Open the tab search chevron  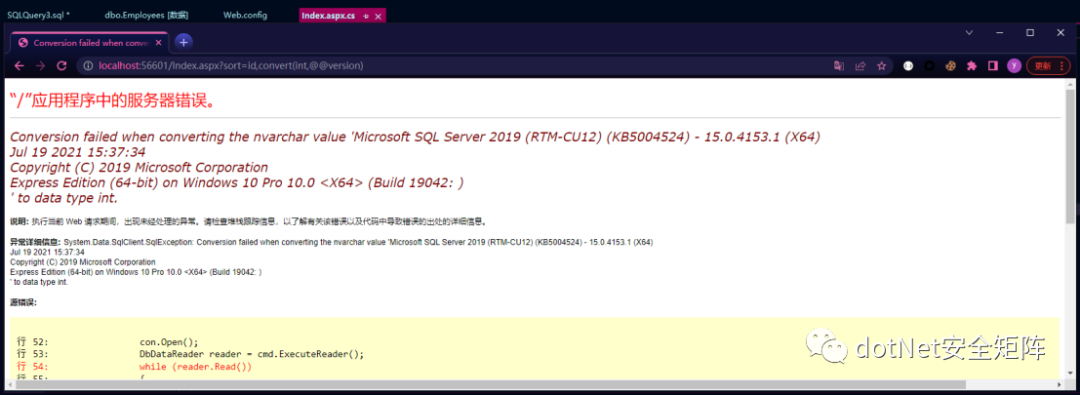[969, 32]
